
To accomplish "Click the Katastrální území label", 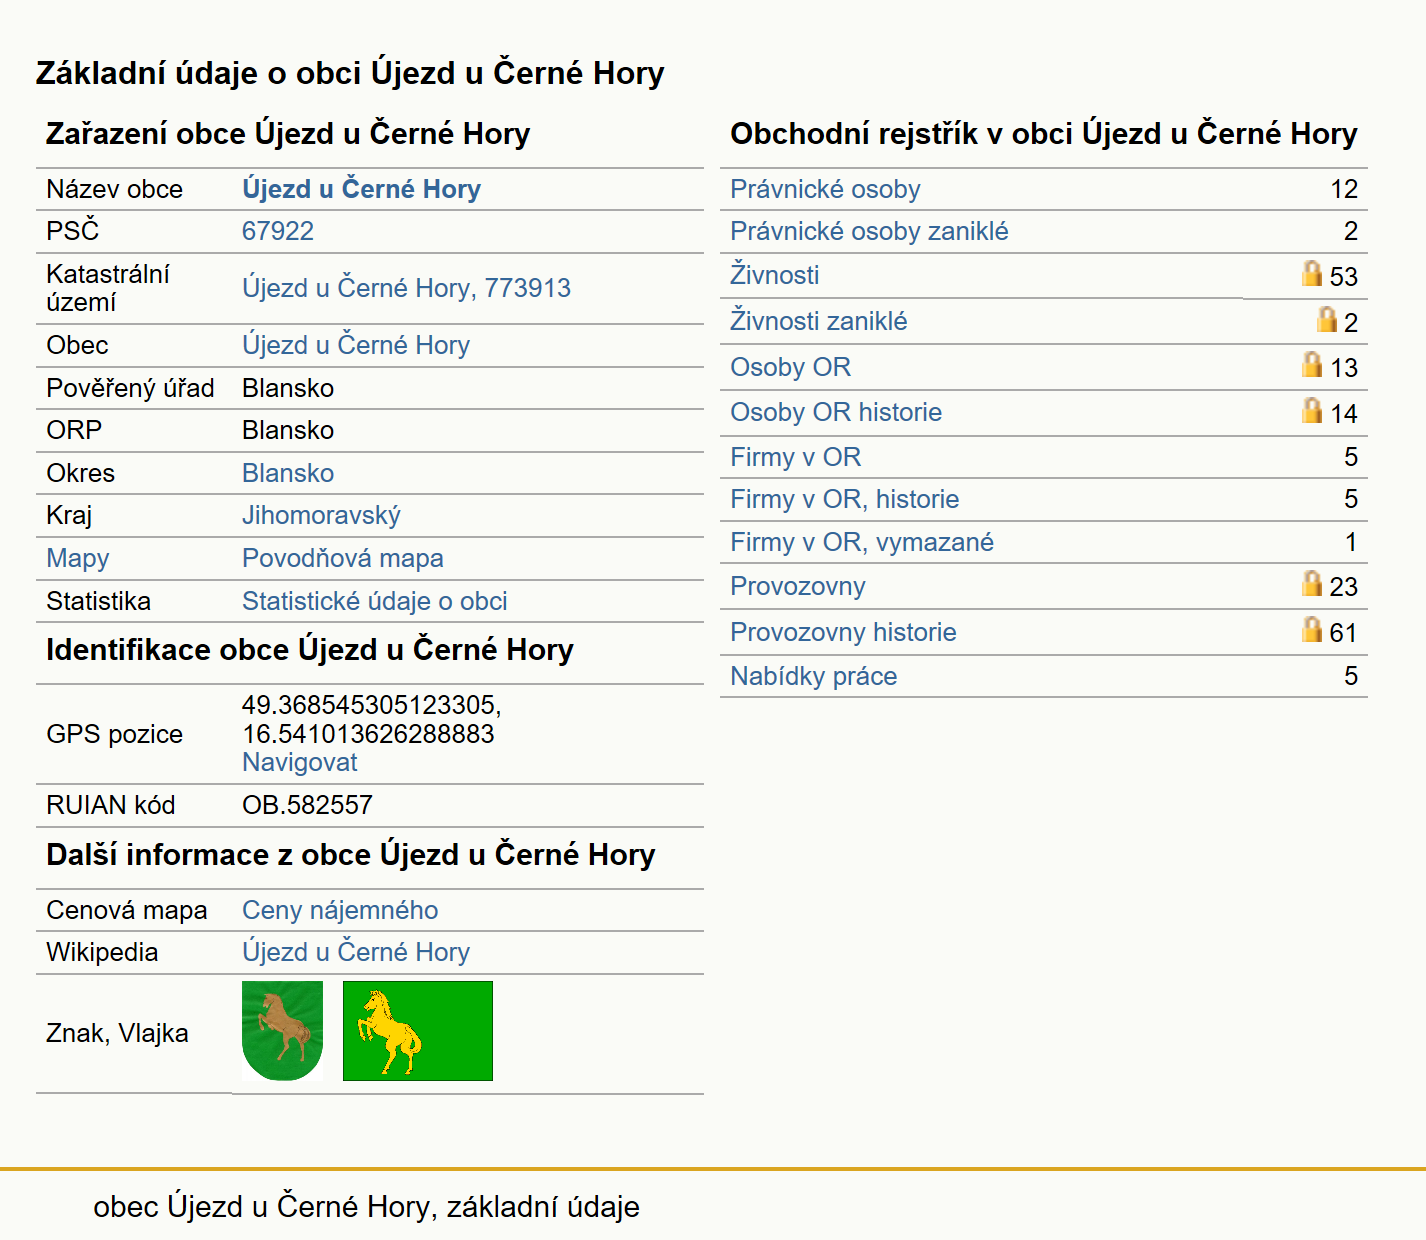I will 108,288.
